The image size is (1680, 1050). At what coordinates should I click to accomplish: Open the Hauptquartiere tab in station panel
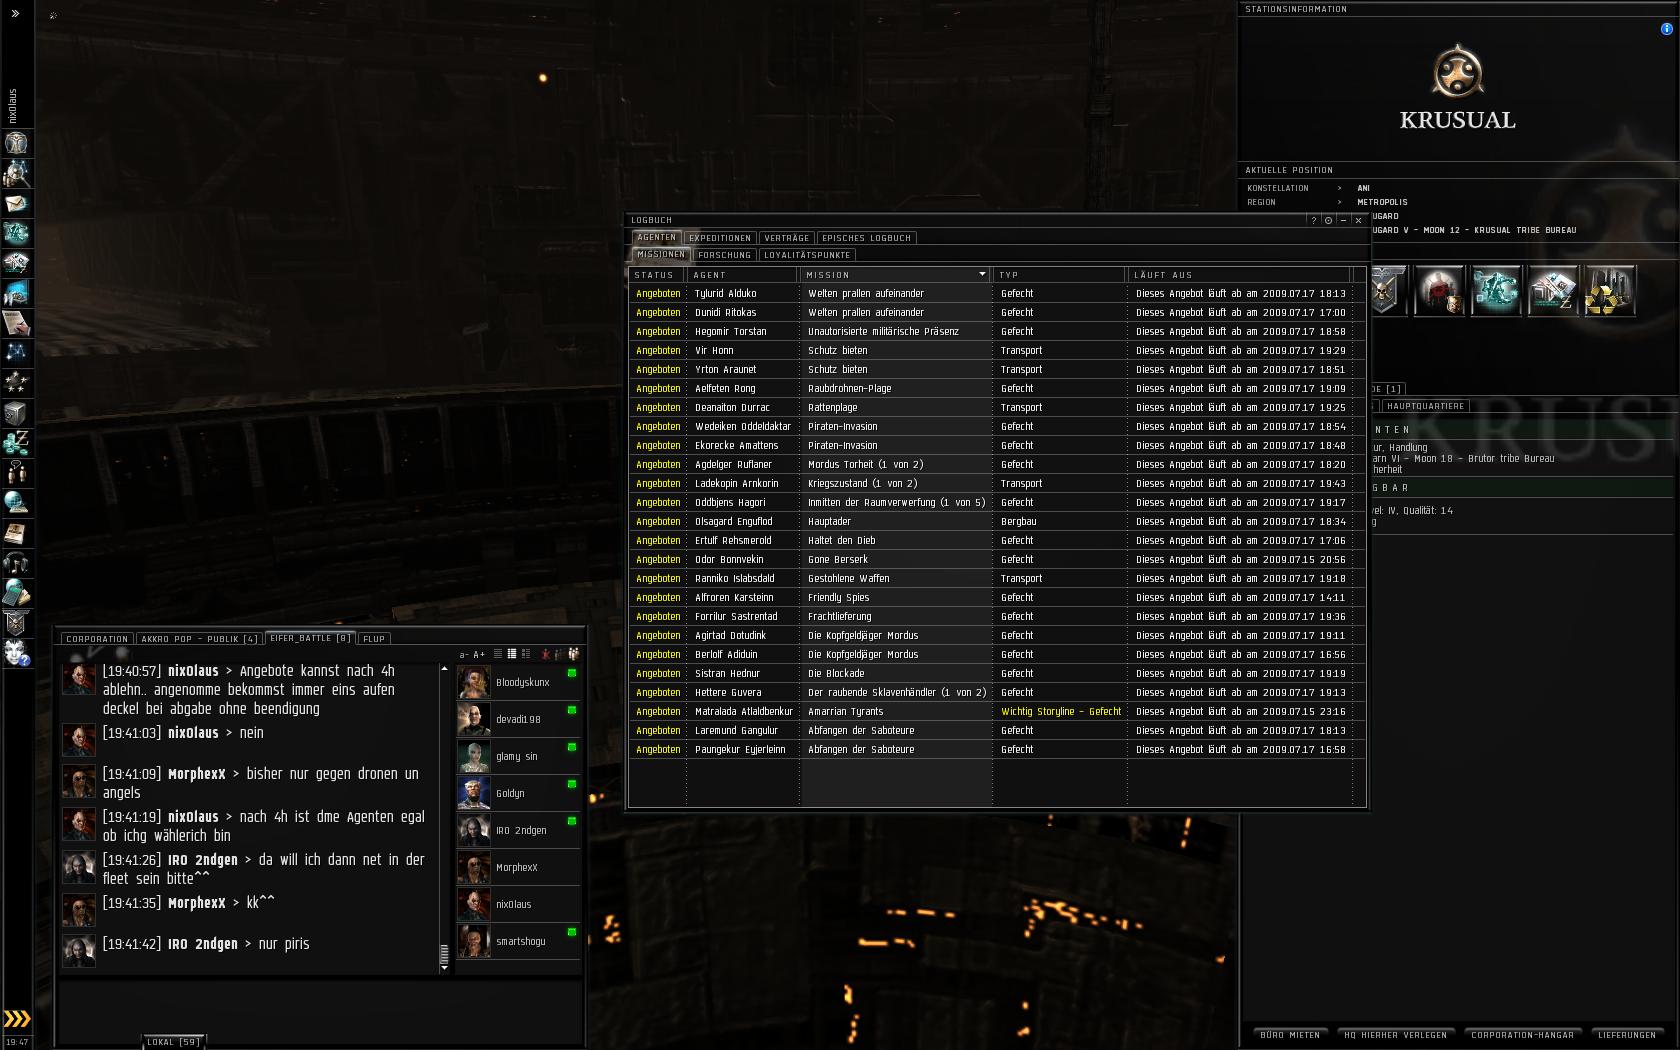[x=1426, y=406]
